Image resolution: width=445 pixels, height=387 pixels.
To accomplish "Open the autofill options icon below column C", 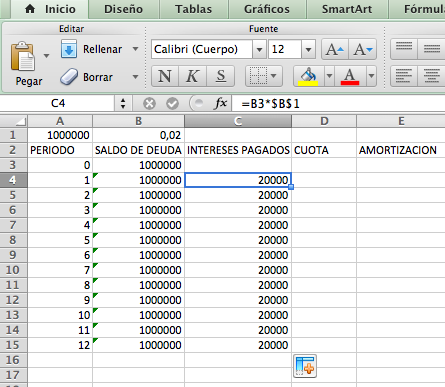I will [x=305, y=366].
